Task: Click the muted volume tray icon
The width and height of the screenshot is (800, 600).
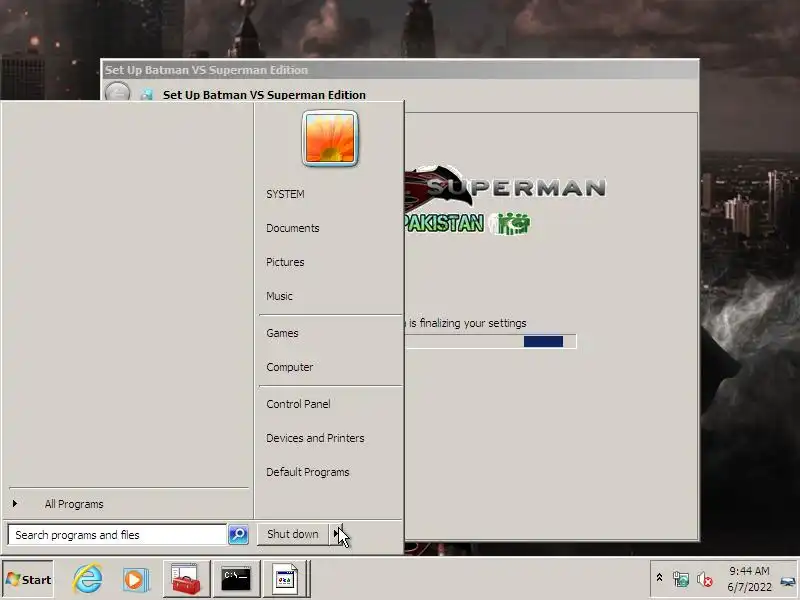Action: pos(705,579)
